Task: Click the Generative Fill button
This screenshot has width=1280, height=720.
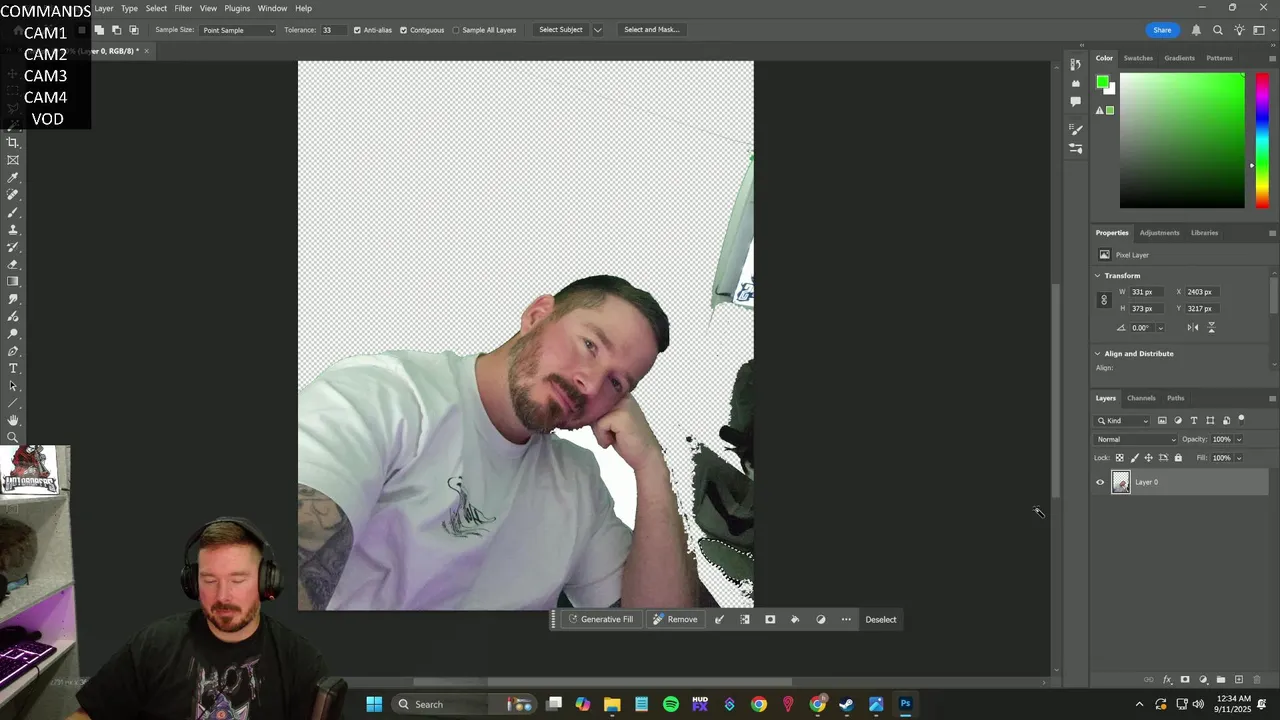Action: pyautogui.click(x=601, y=619)
